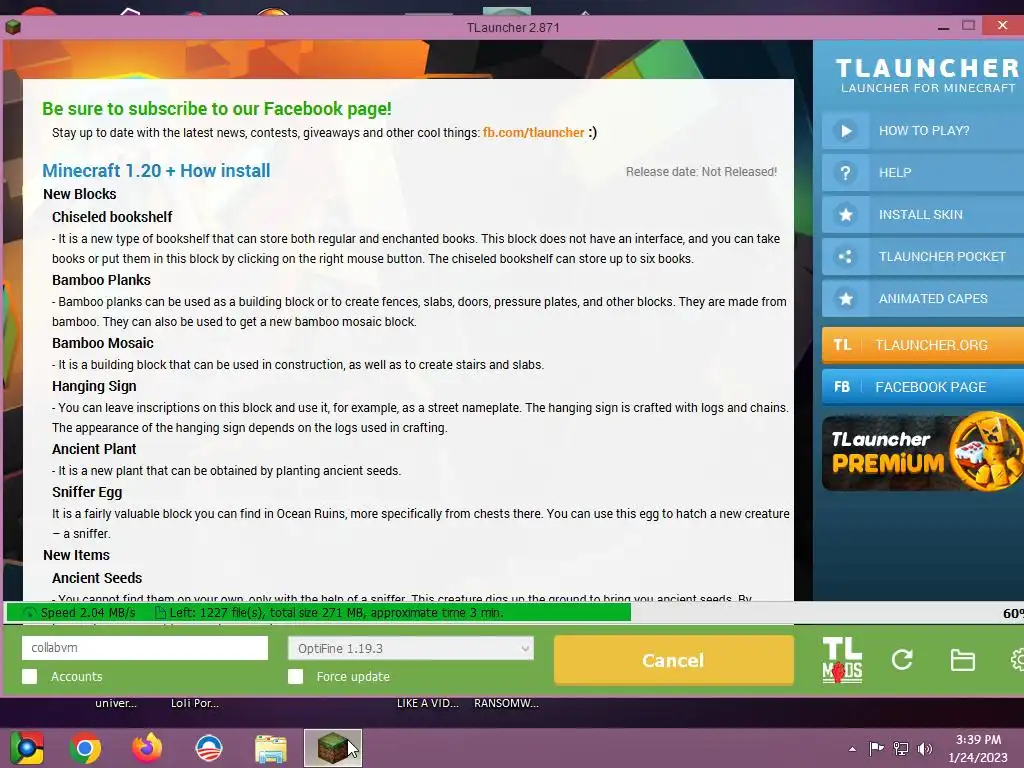Open the Obama-logo app in taskbar
The image size is (1024, 768).
[x=208, y=748]
